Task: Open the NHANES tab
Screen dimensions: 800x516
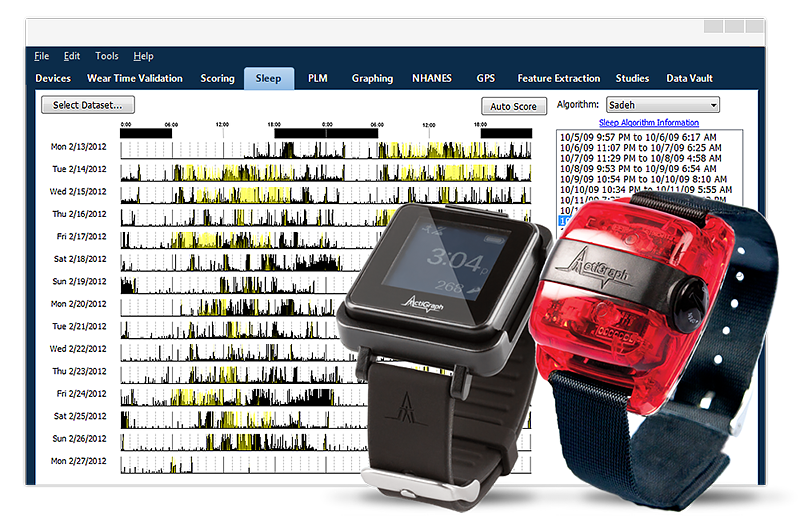Action: click(432, 78)
